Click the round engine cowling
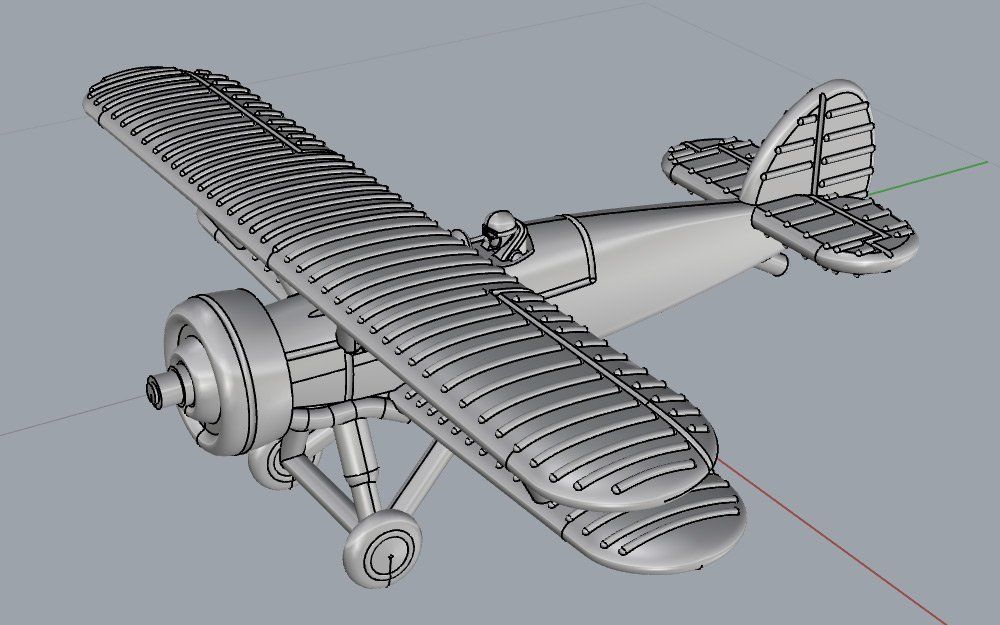 (227, 371)
